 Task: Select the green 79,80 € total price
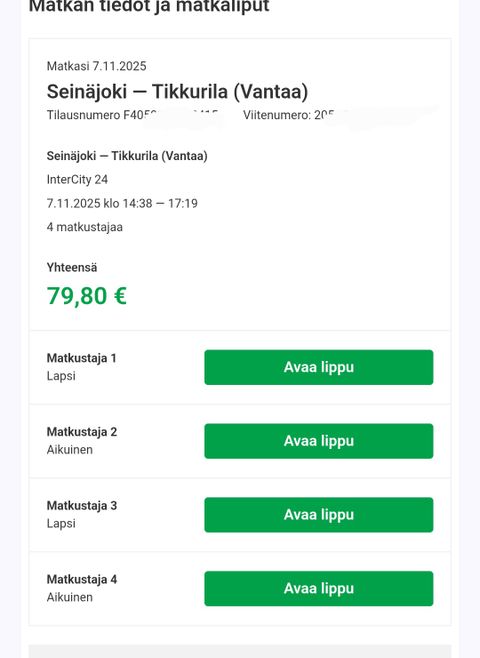pyautogui.click(x=87, y=296)
